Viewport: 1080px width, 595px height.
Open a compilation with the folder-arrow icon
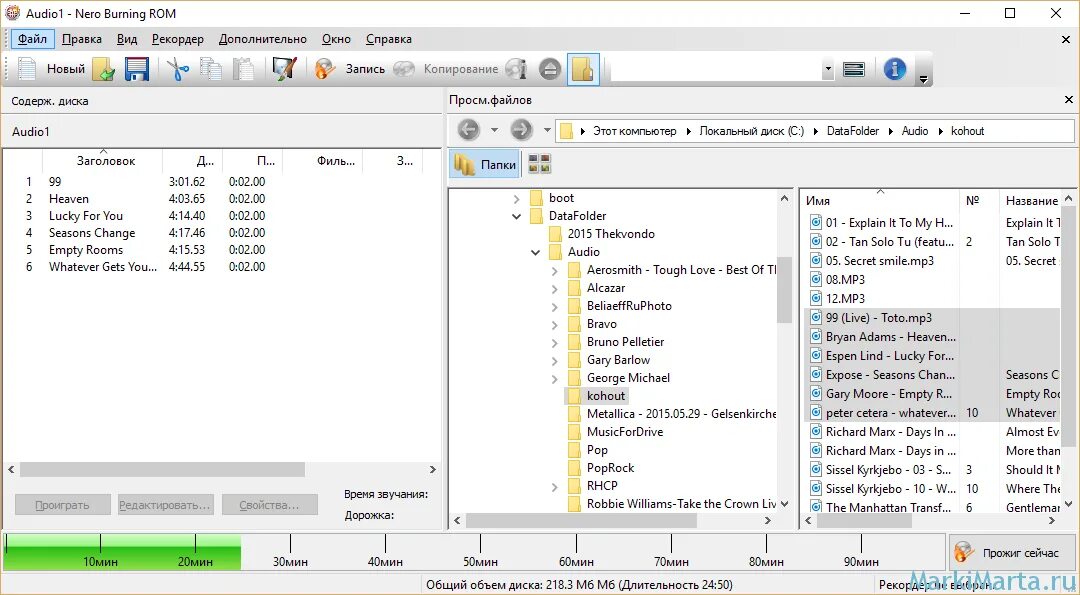(x=103, y=69)
